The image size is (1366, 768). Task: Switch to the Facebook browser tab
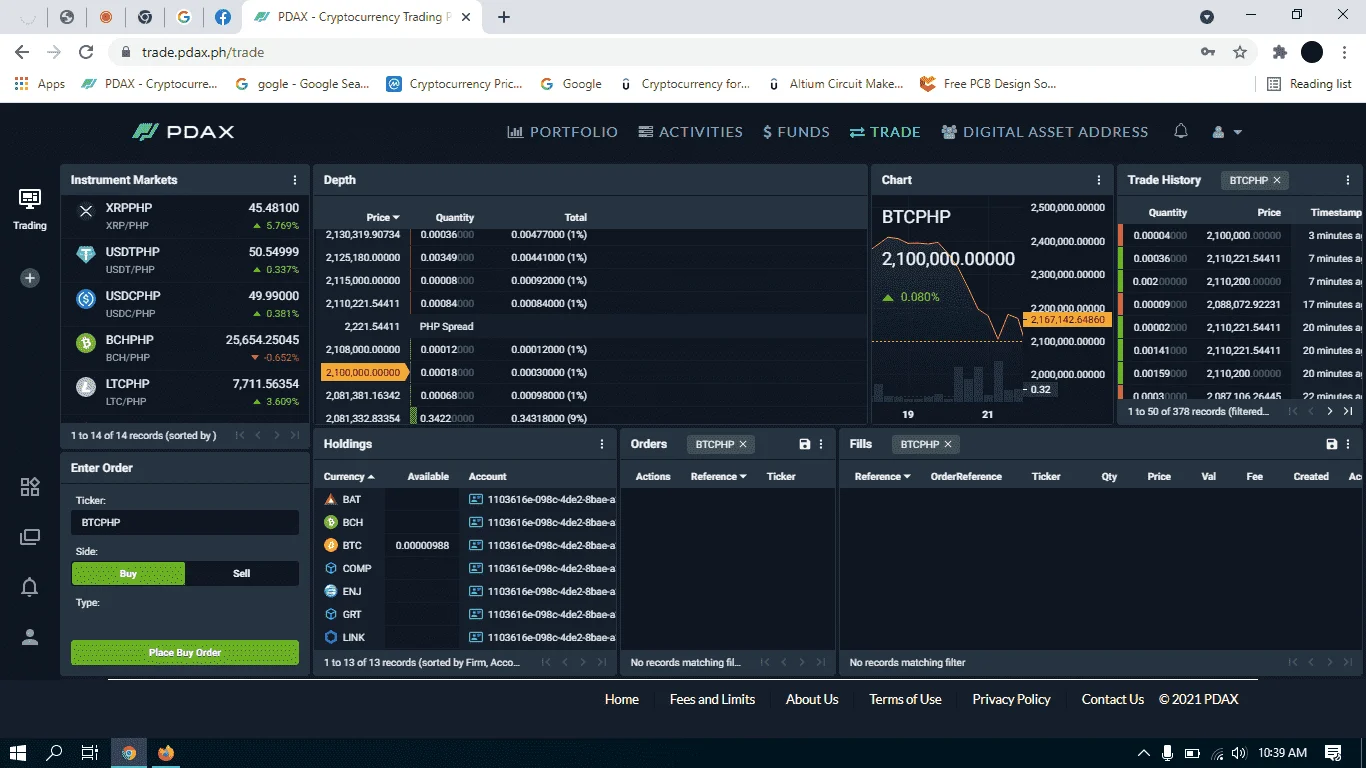click(222, 17)
